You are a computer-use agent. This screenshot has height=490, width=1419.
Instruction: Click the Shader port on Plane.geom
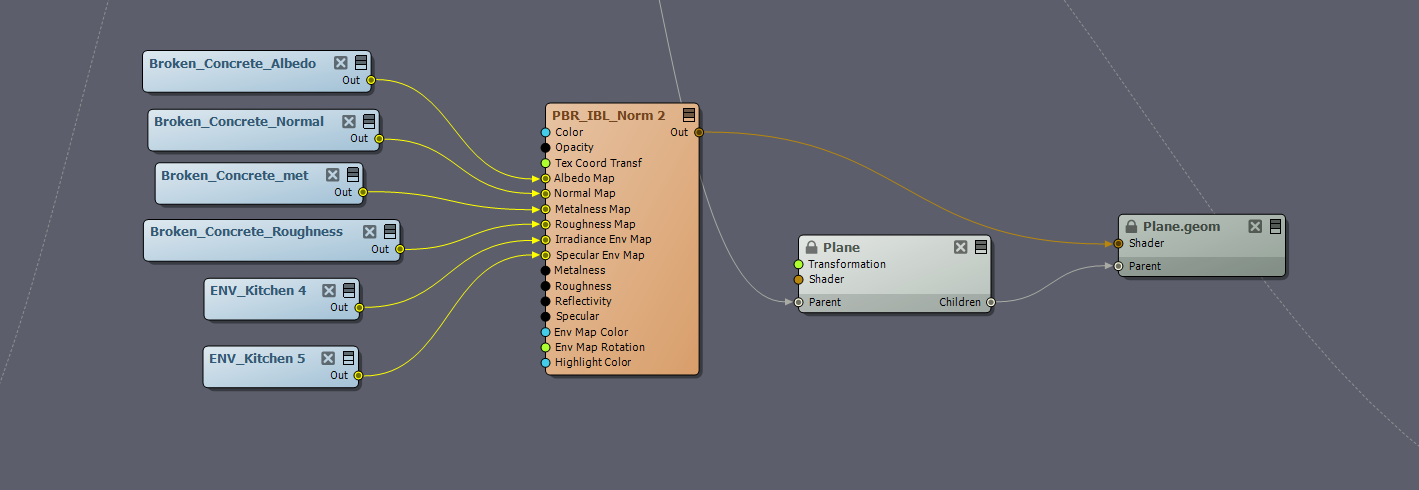(1118, 243)
